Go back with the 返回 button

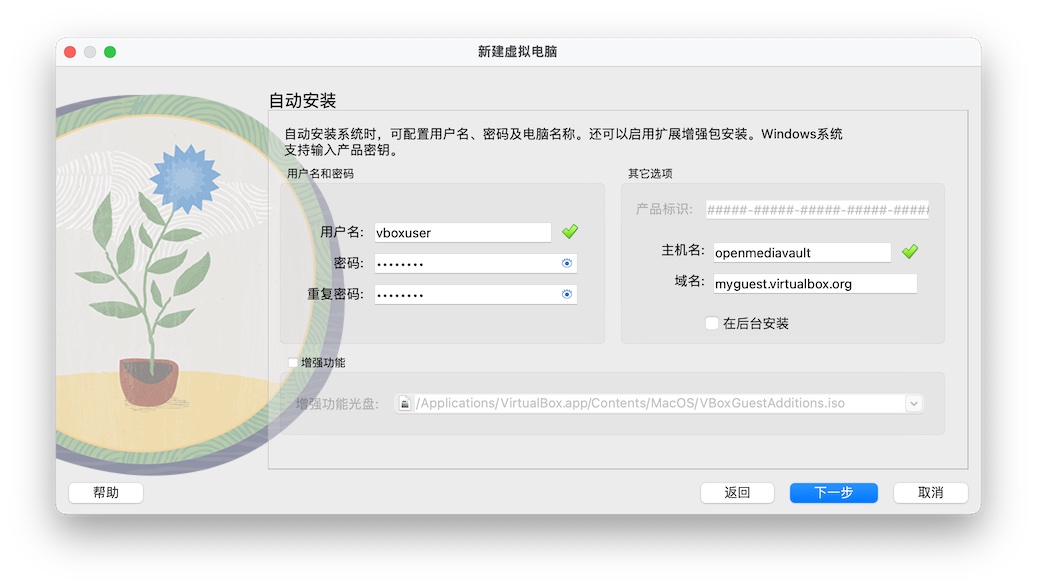pos(737,493)
